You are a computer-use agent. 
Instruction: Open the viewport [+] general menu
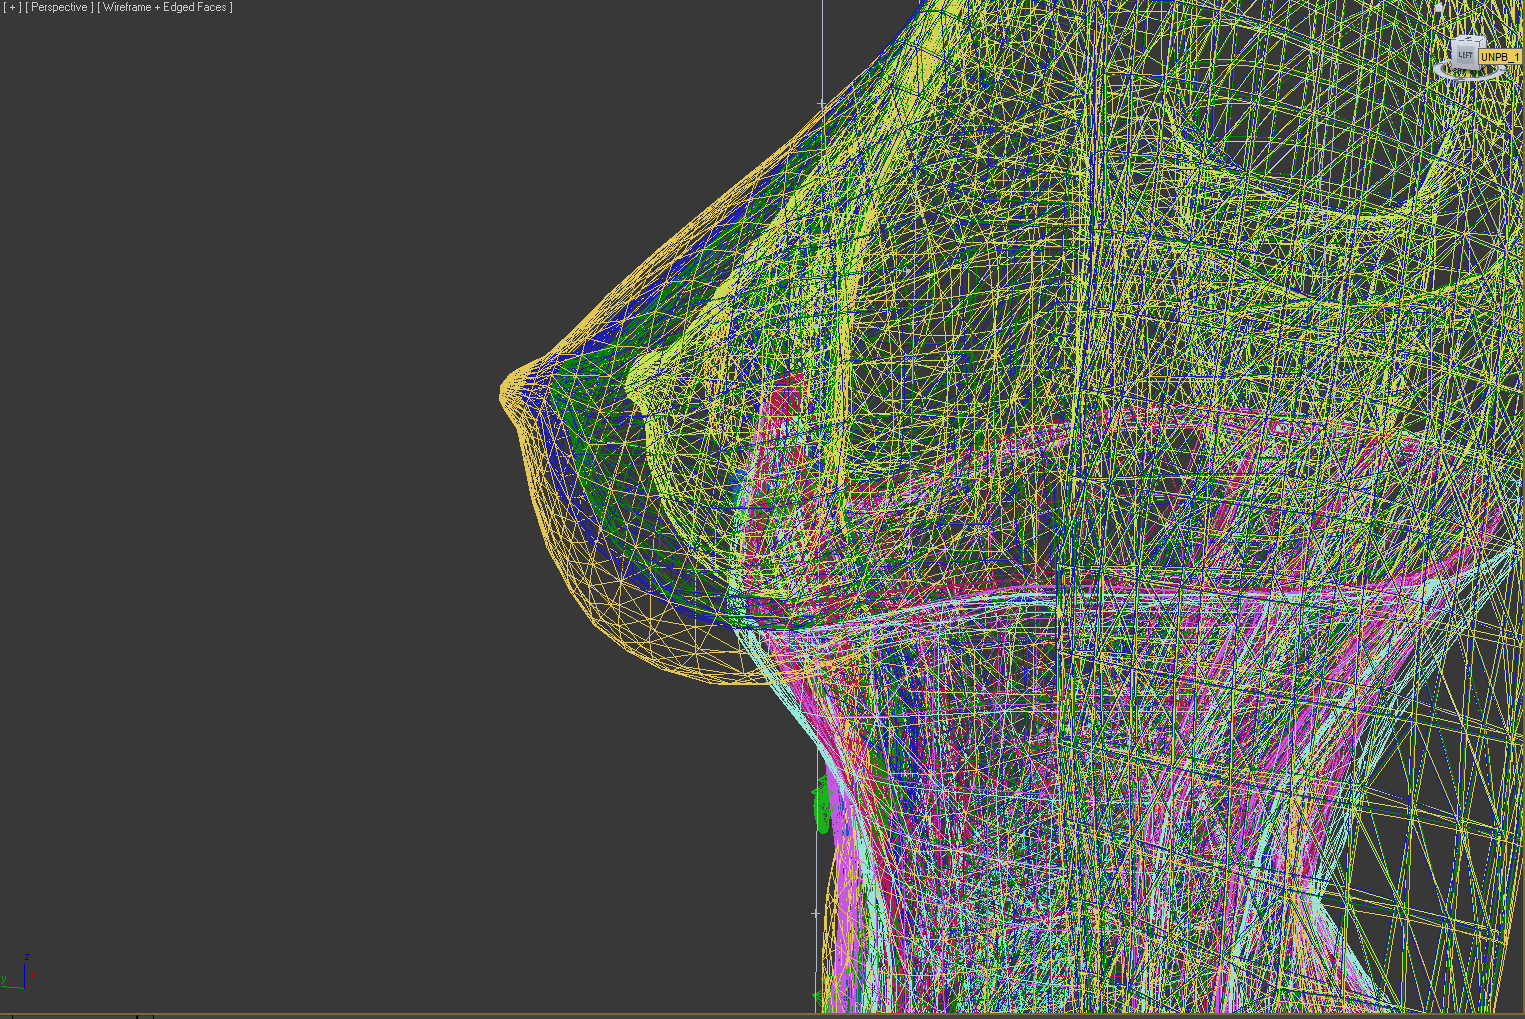point(12,7)
